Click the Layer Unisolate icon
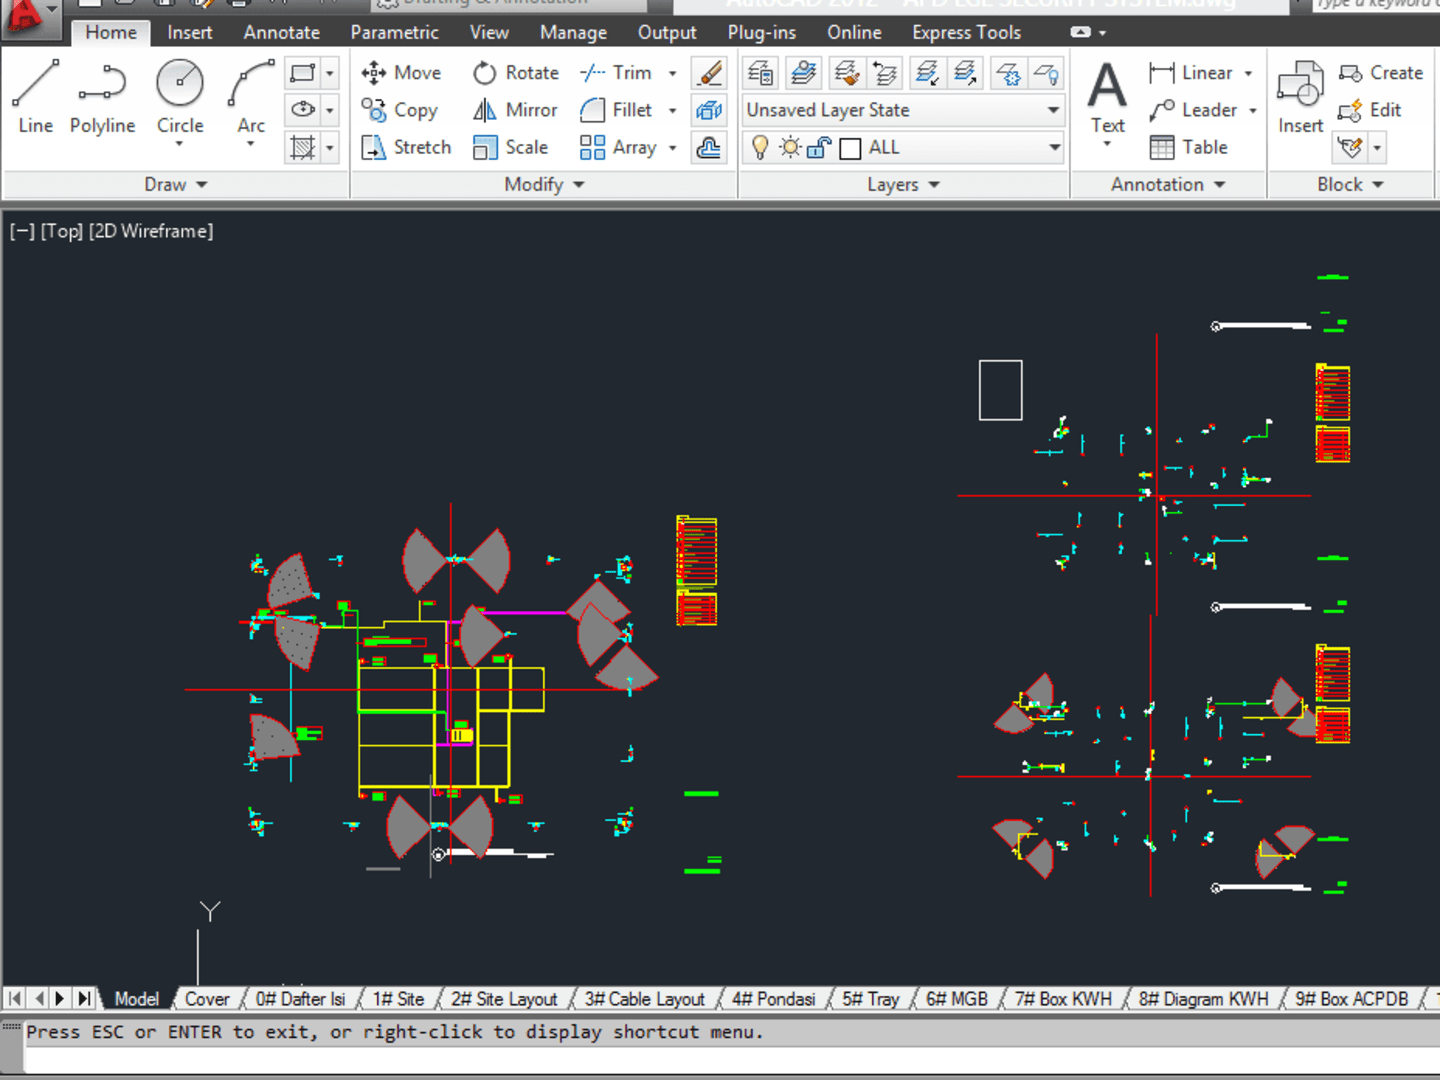Screen dimensions: 1440x1080 coord(966,73)
